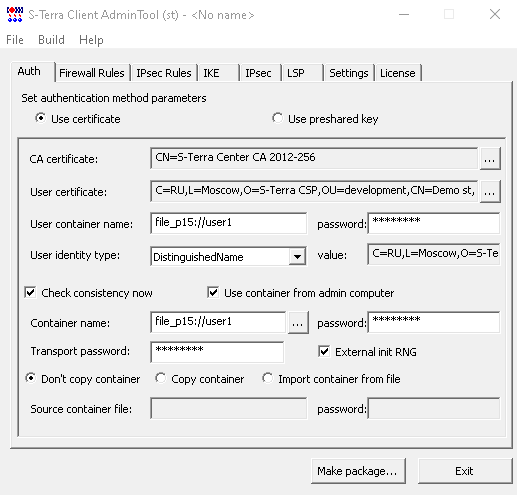Click the User certificate field

[x=314, y=191]
